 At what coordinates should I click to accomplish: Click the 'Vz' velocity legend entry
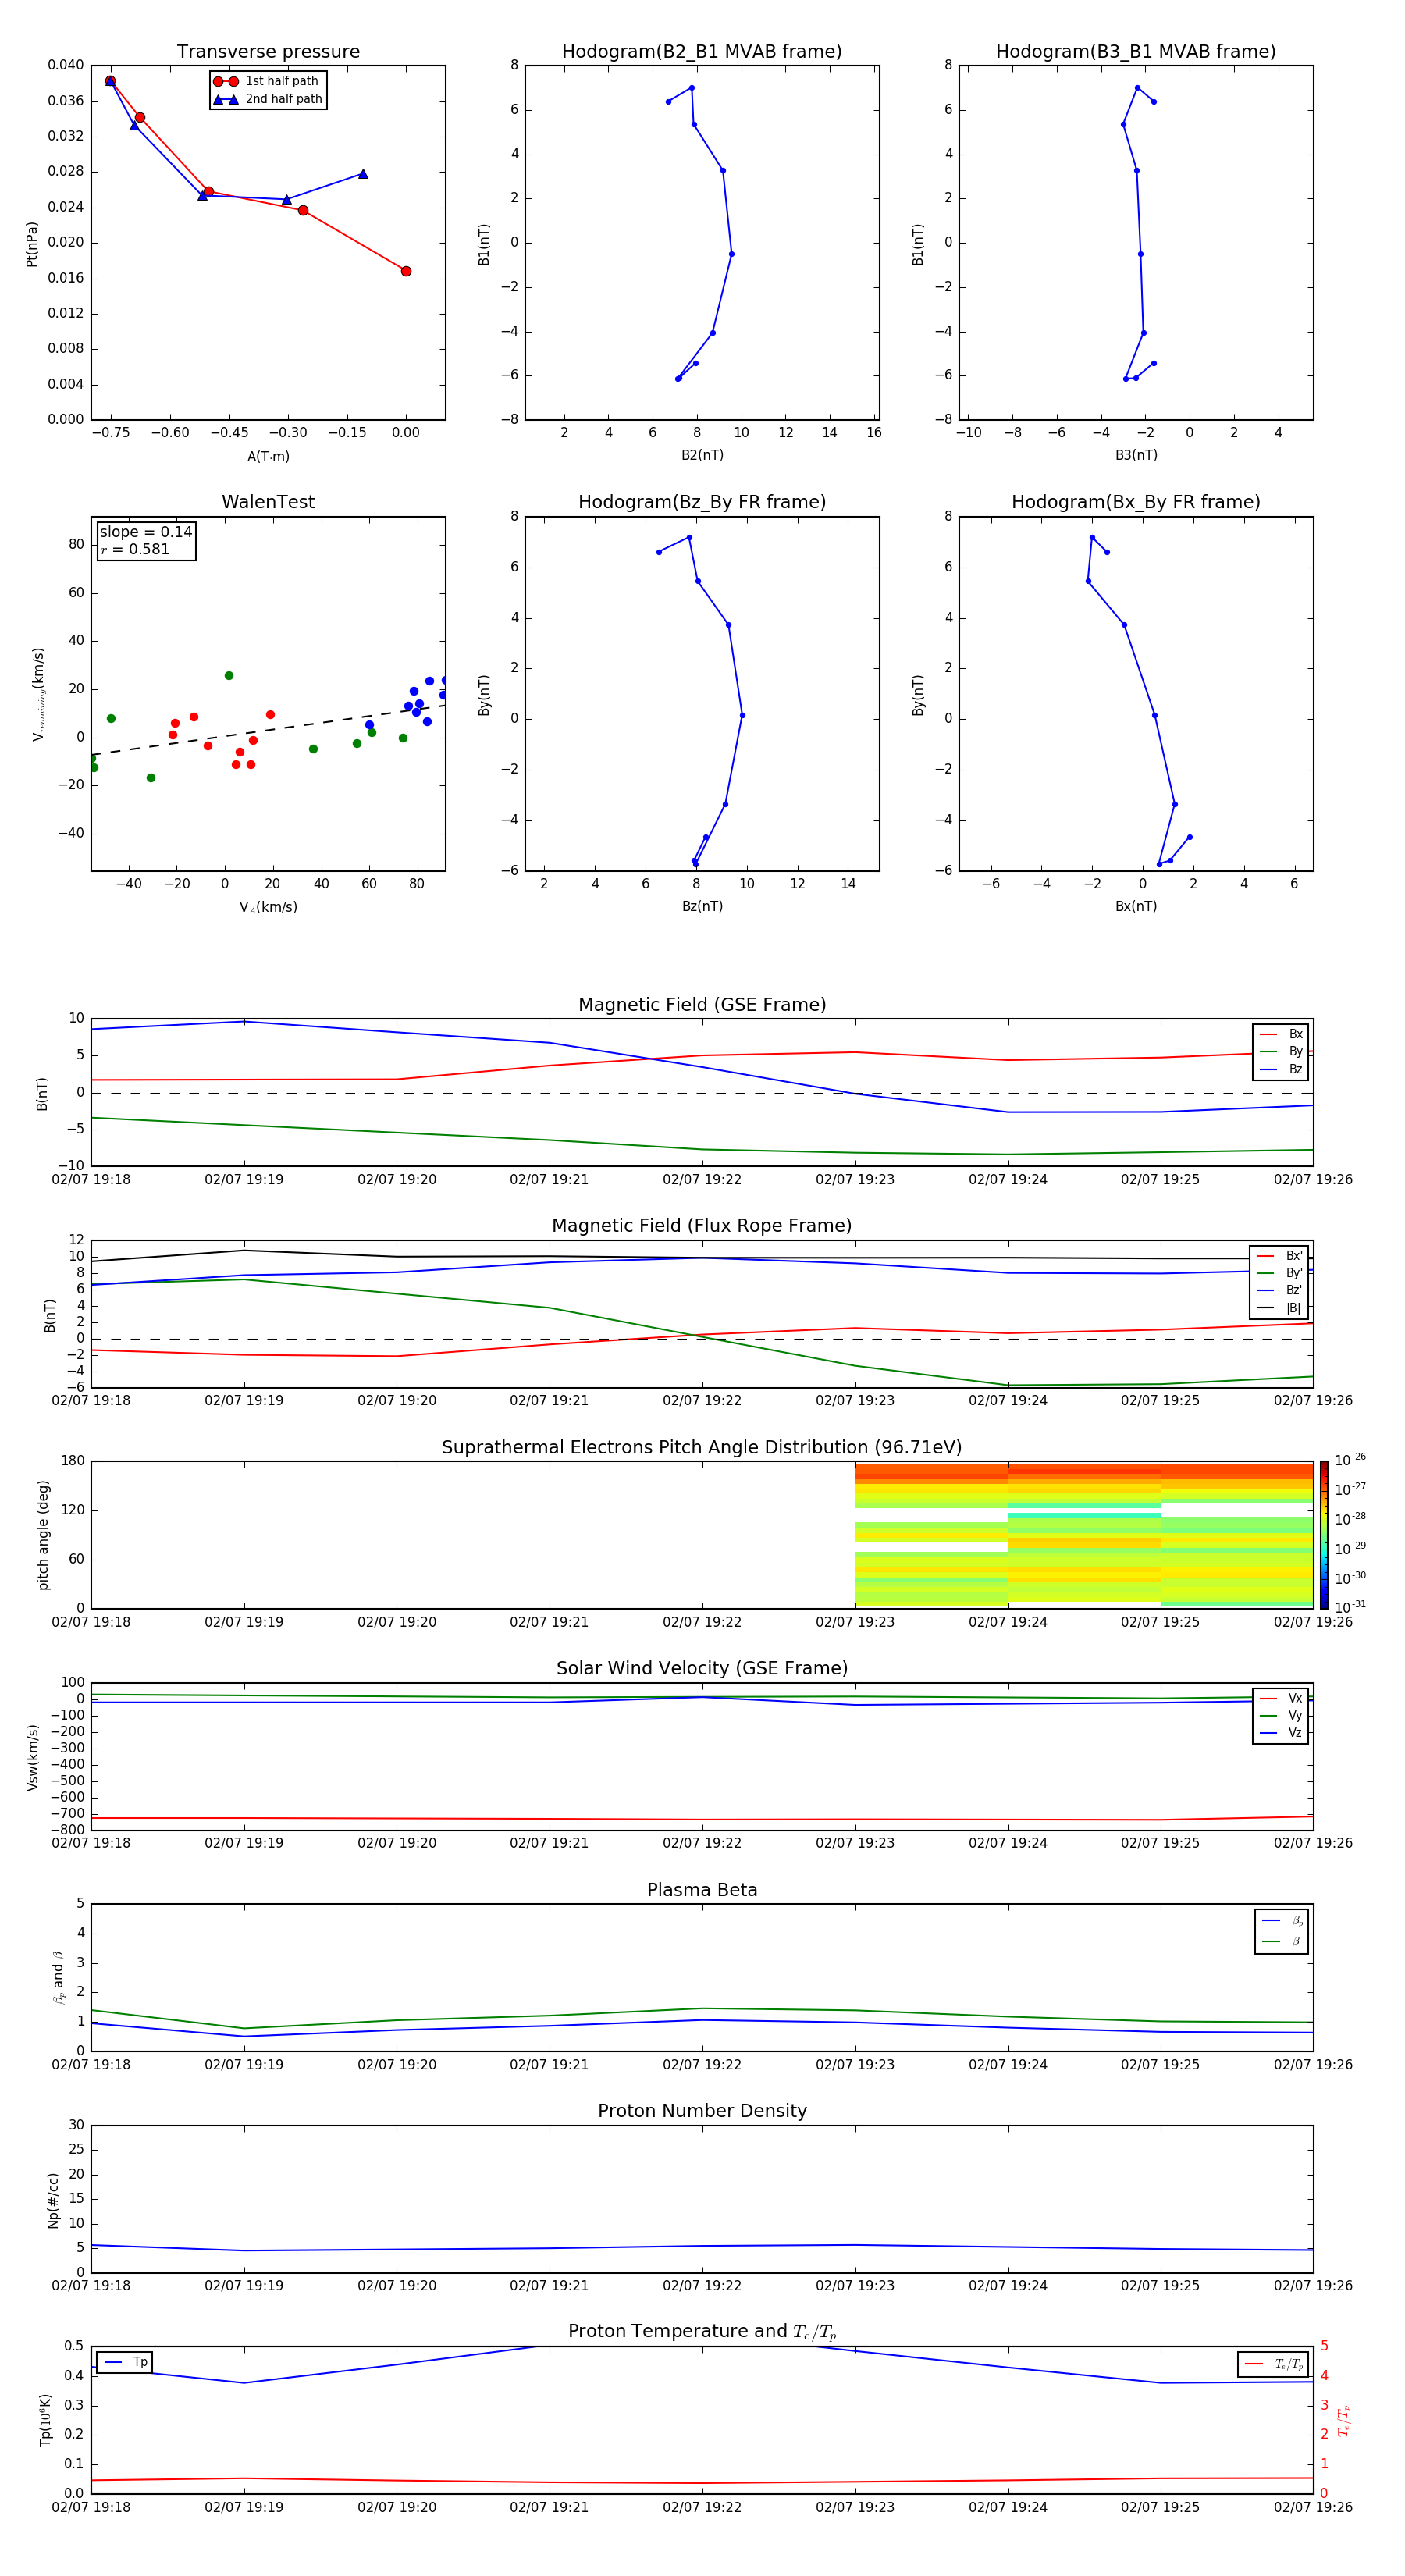pos(1281,1733)
